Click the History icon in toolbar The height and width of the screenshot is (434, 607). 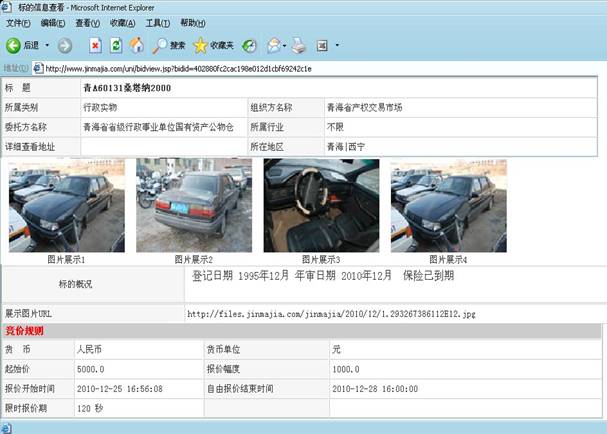point(249,45)
